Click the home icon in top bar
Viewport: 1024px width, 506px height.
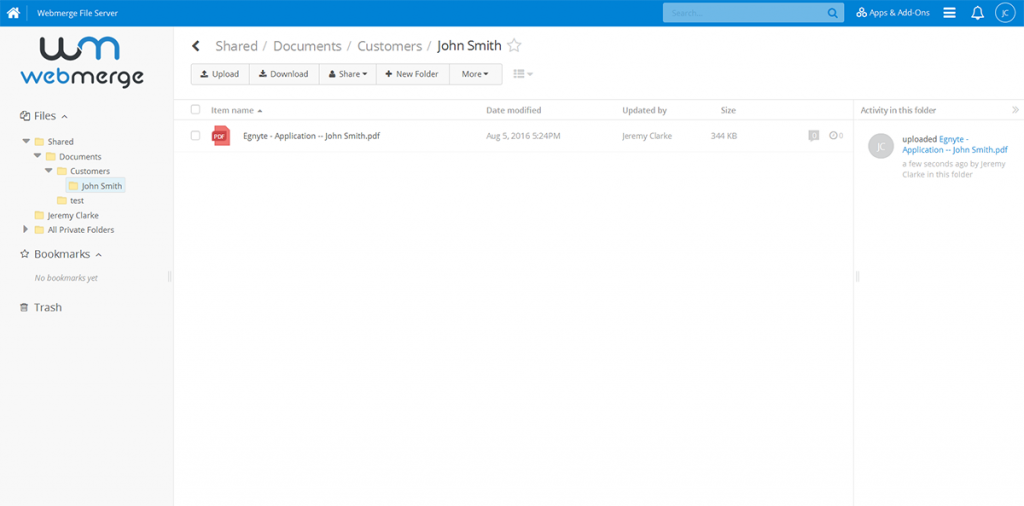coord(14,13)
